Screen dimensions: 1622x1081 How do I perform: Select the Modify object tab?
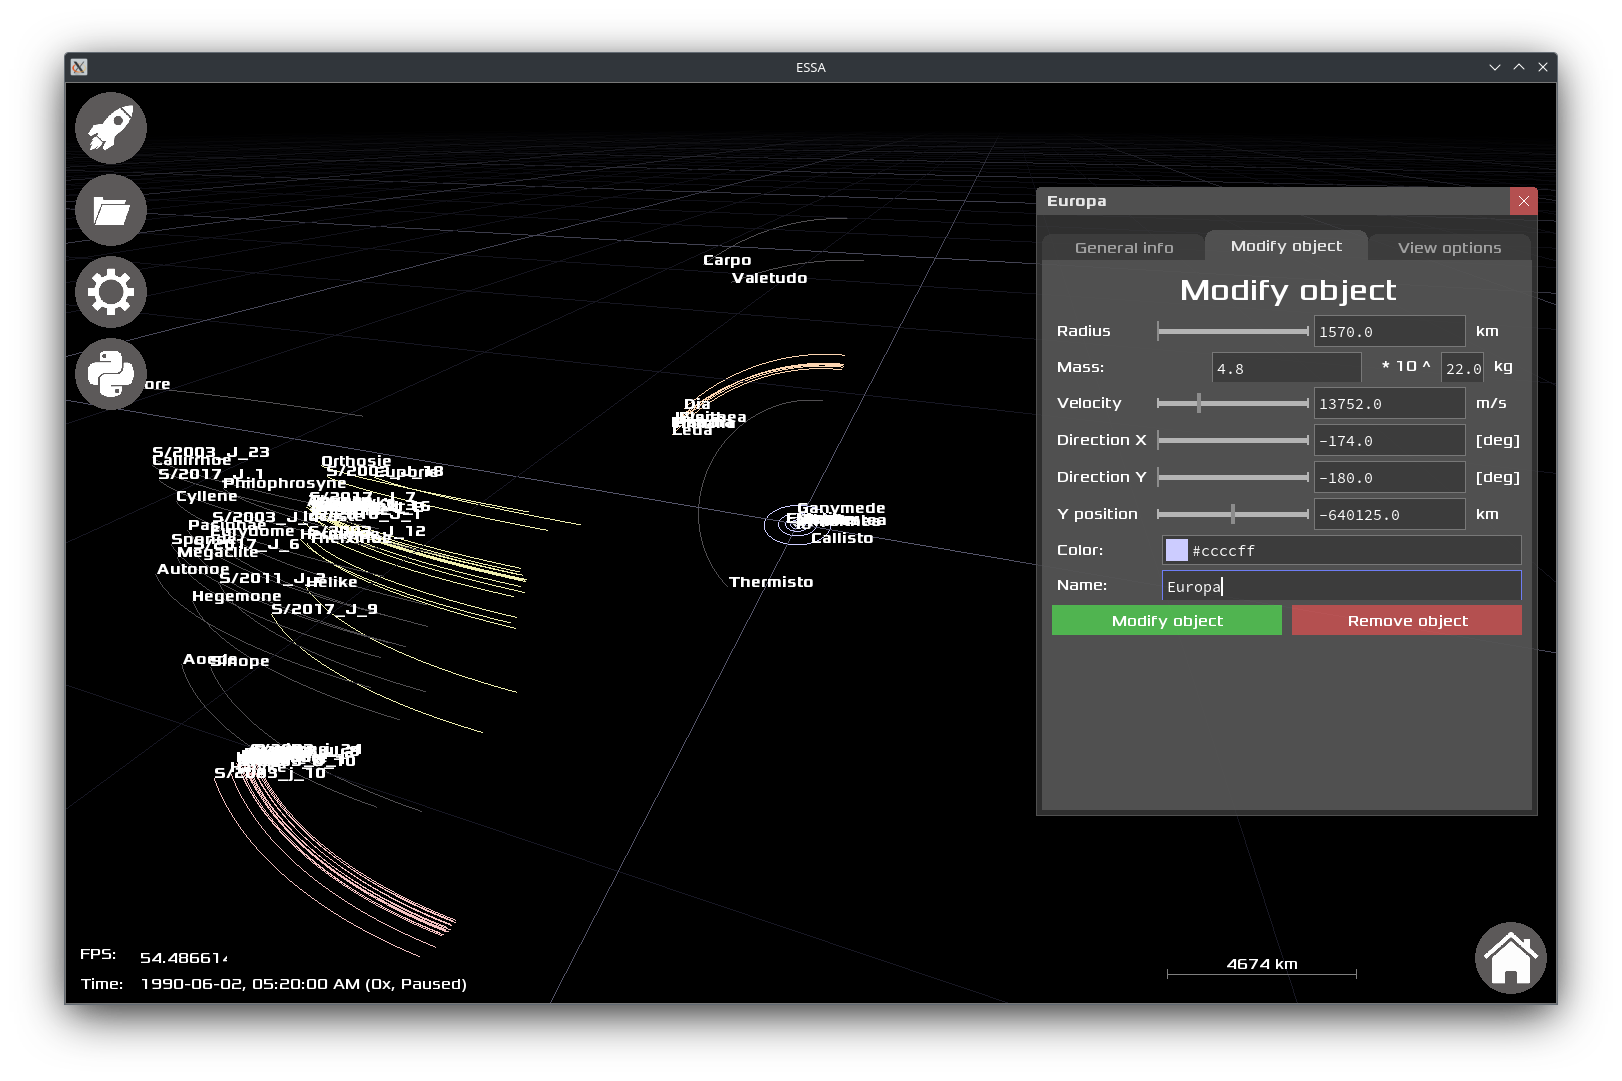click(x=1286, y=245)
